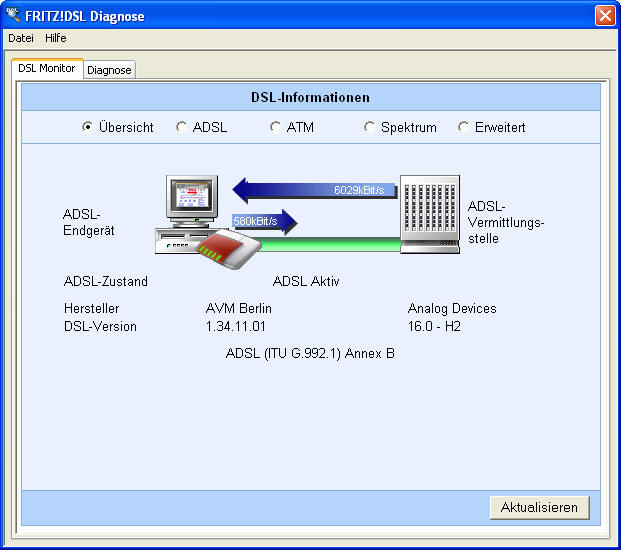
Task: Click the DSL-Informationen heading
Action: 310,97
